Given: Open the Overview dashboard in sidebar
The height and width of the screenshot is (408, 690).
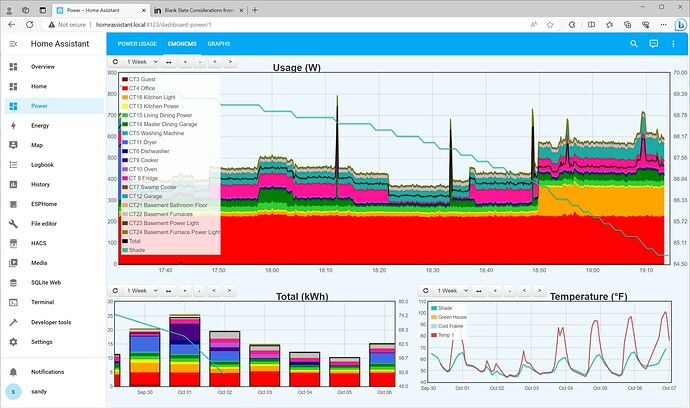Looking at the screenshot, I should coord(54,67).
